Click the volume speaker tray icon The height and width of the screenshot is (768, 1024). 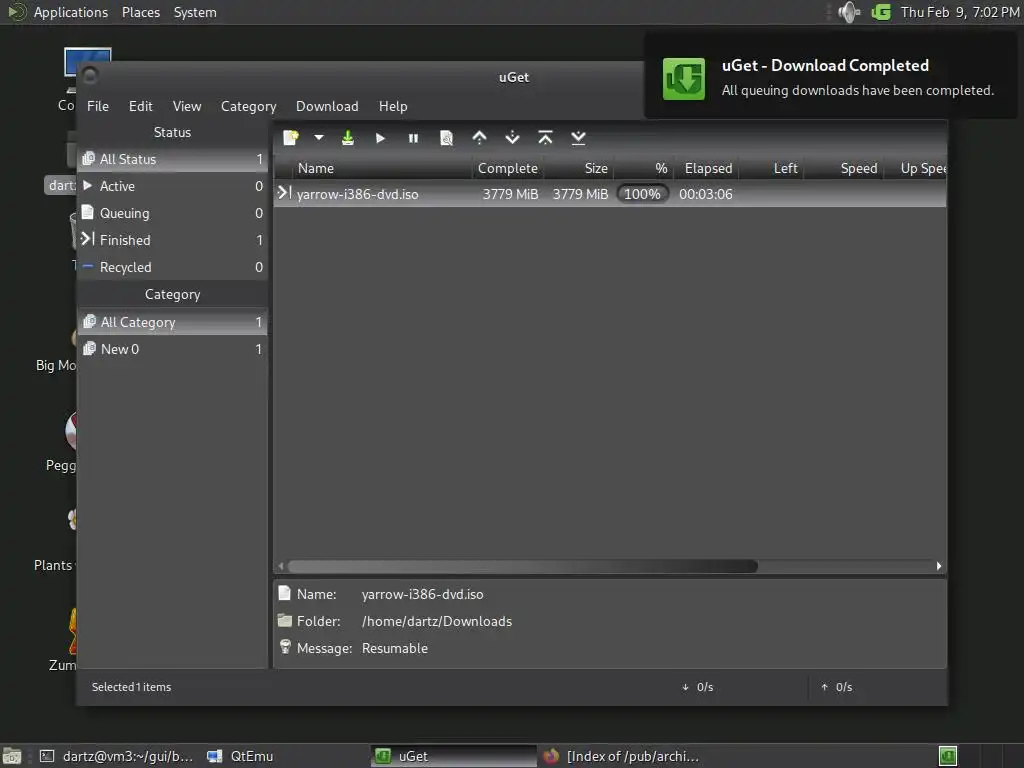(x=848, y=12)
